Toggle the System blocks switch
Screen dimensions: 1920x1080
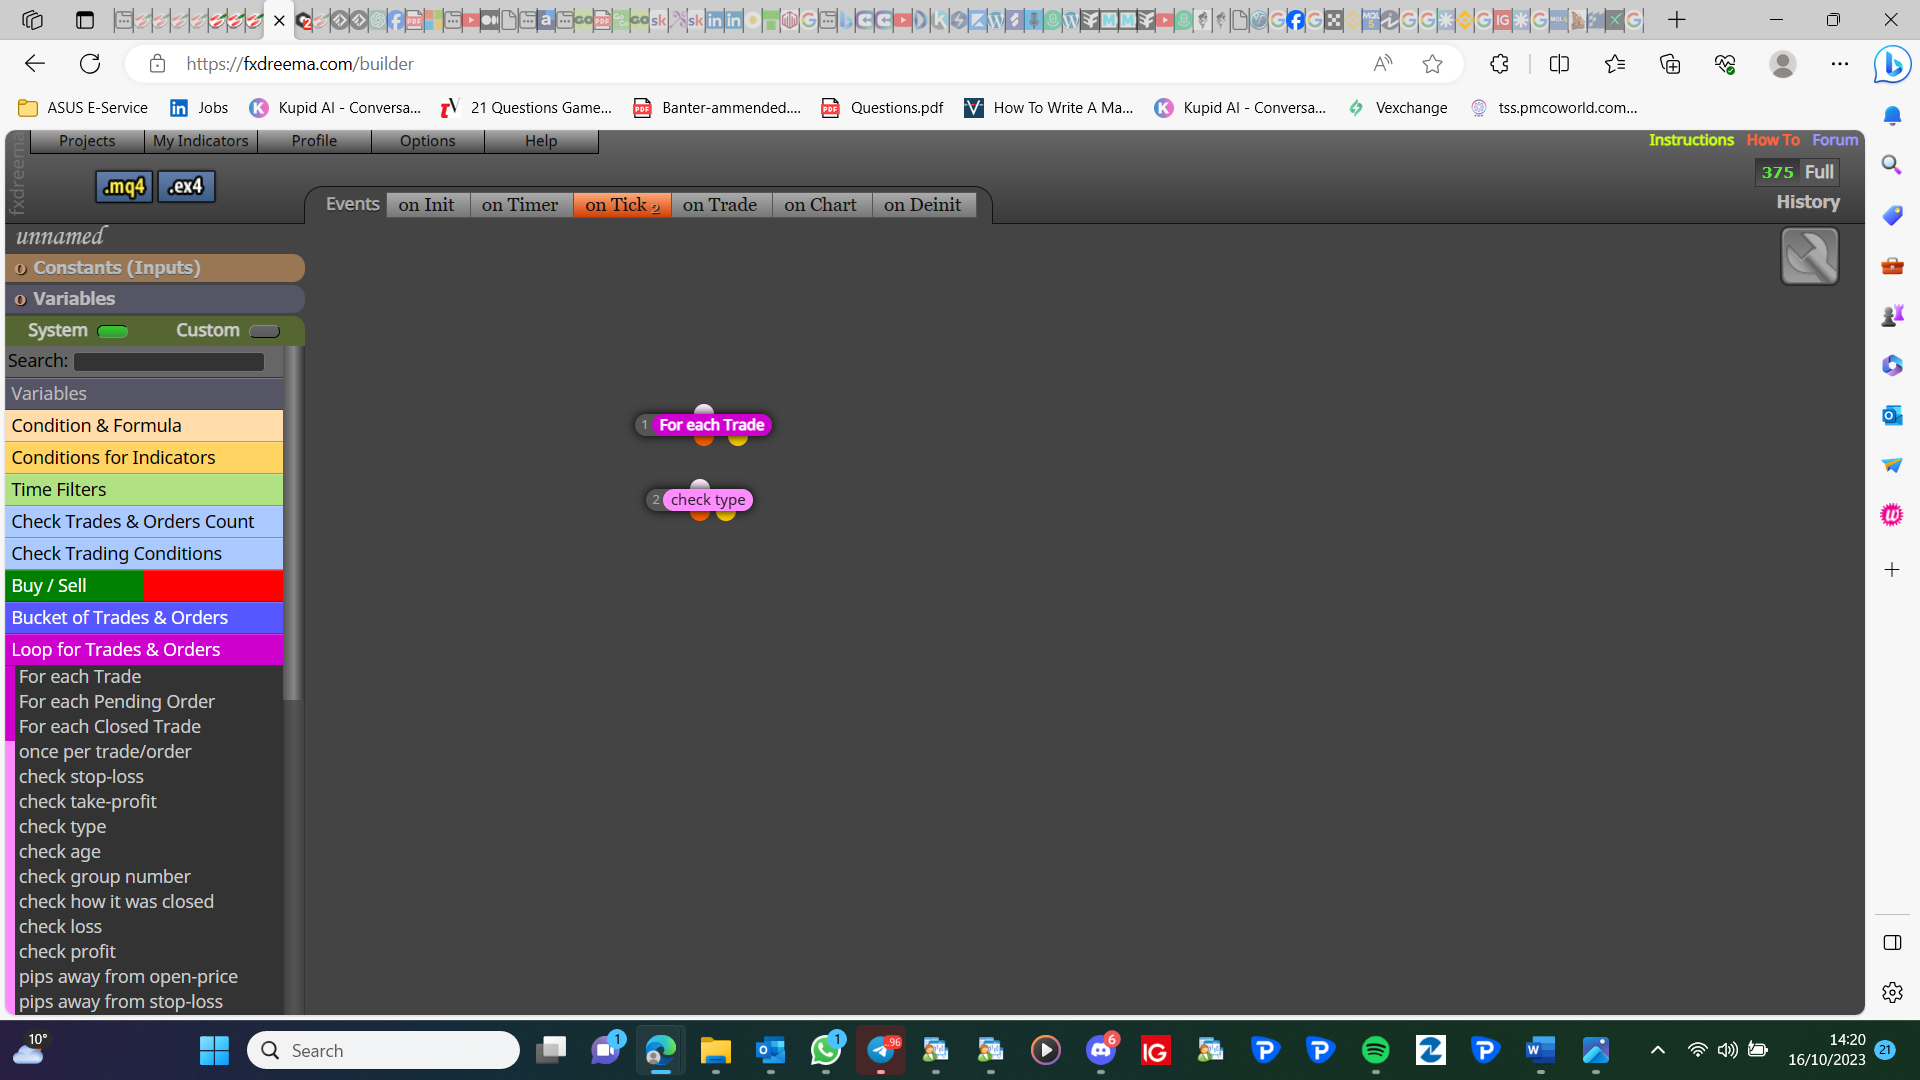(x=113, y=331)
